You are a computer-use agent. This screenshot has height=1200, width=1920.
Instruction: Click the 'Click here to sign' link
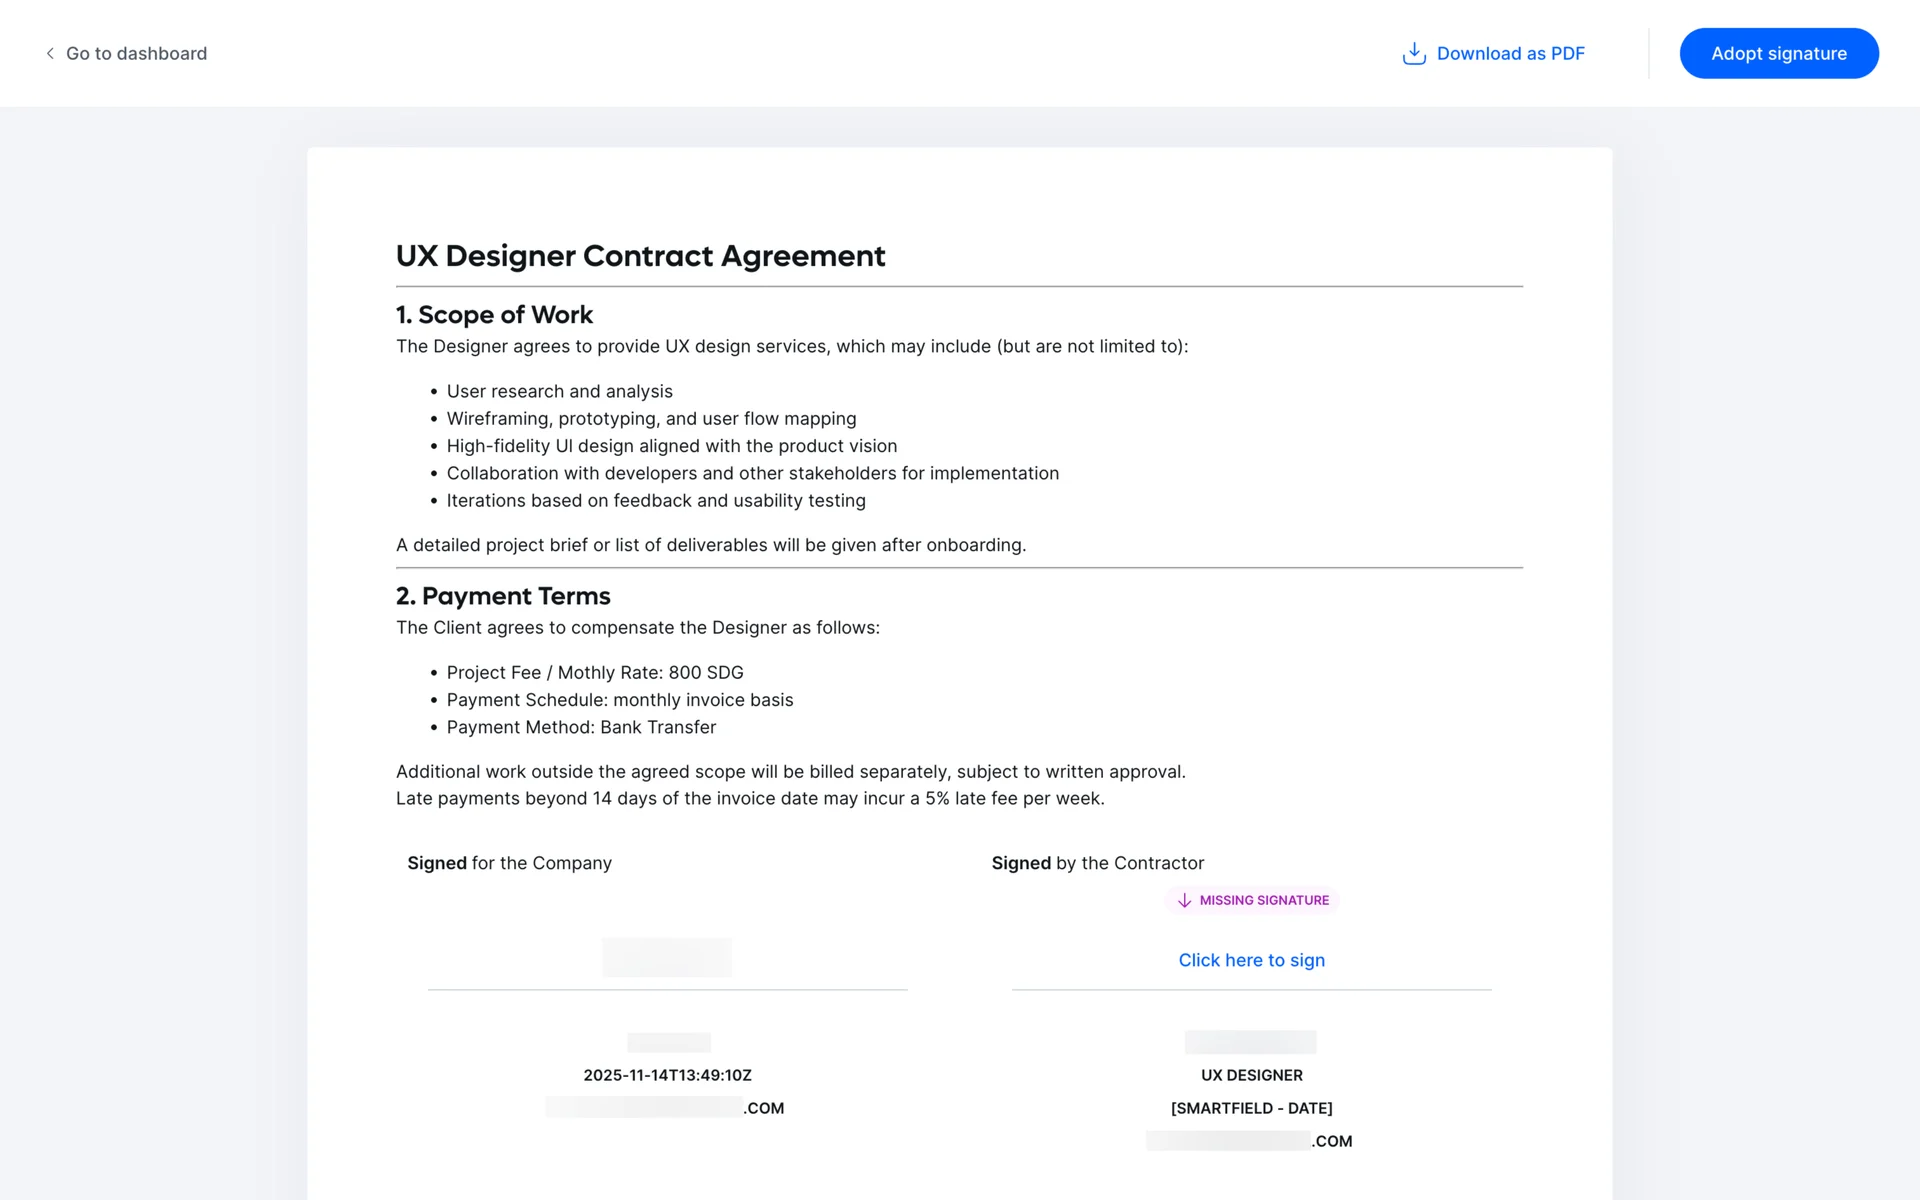pos(1251,960)
